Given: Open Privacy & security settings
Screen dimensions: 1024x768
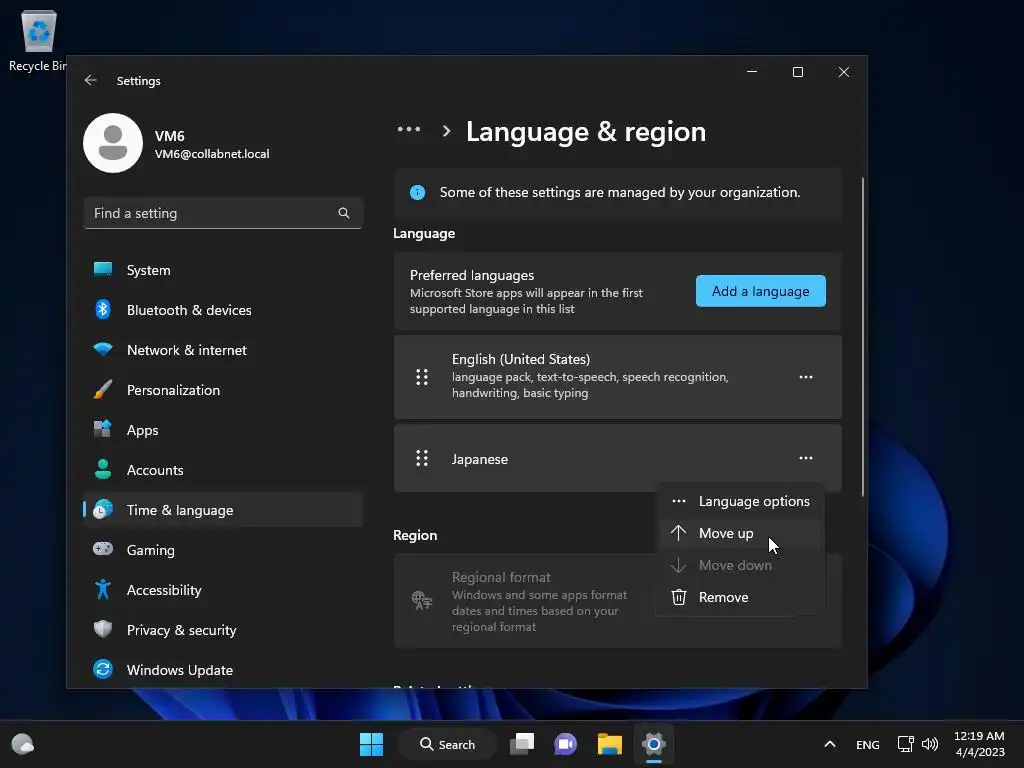Looking at the screenshot, I should 223,630.
